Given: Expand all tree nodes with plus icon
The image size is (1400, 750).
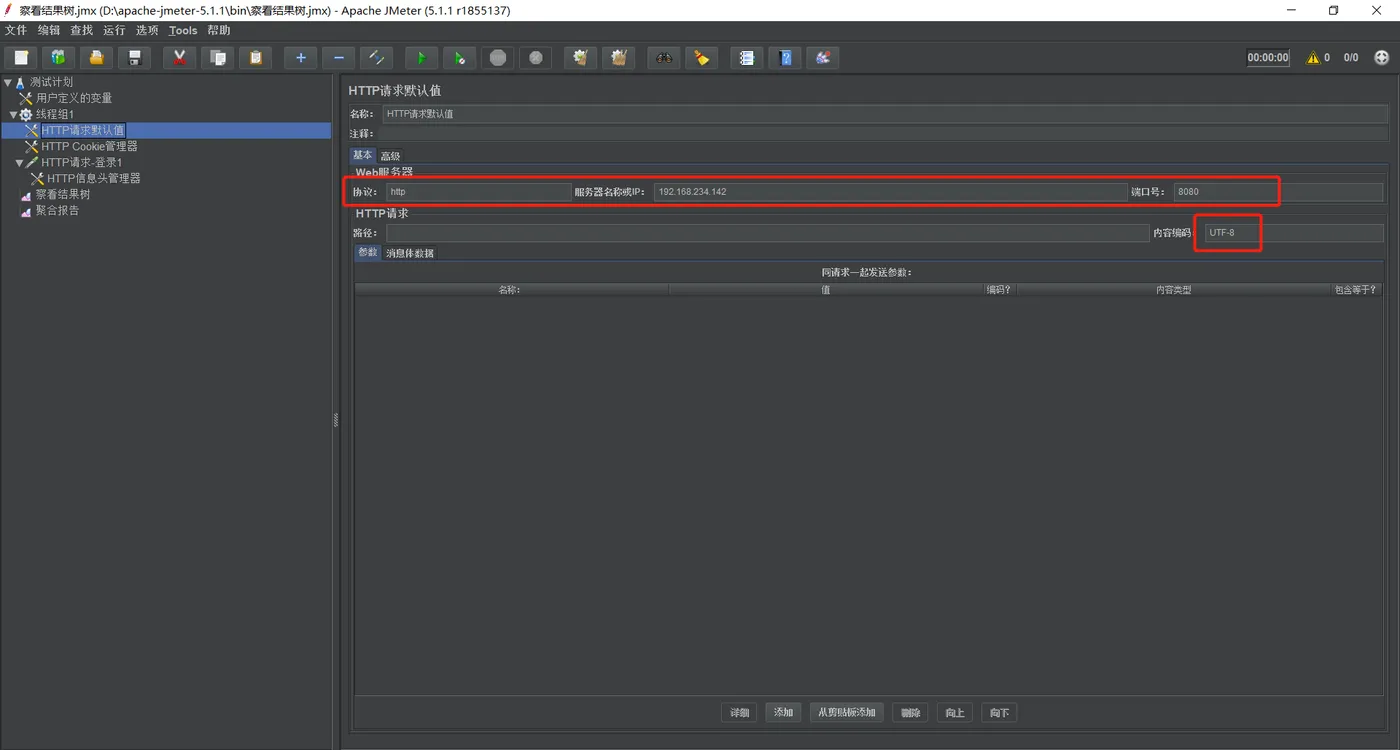Looking at the screenshot, I should pos(300,57).
